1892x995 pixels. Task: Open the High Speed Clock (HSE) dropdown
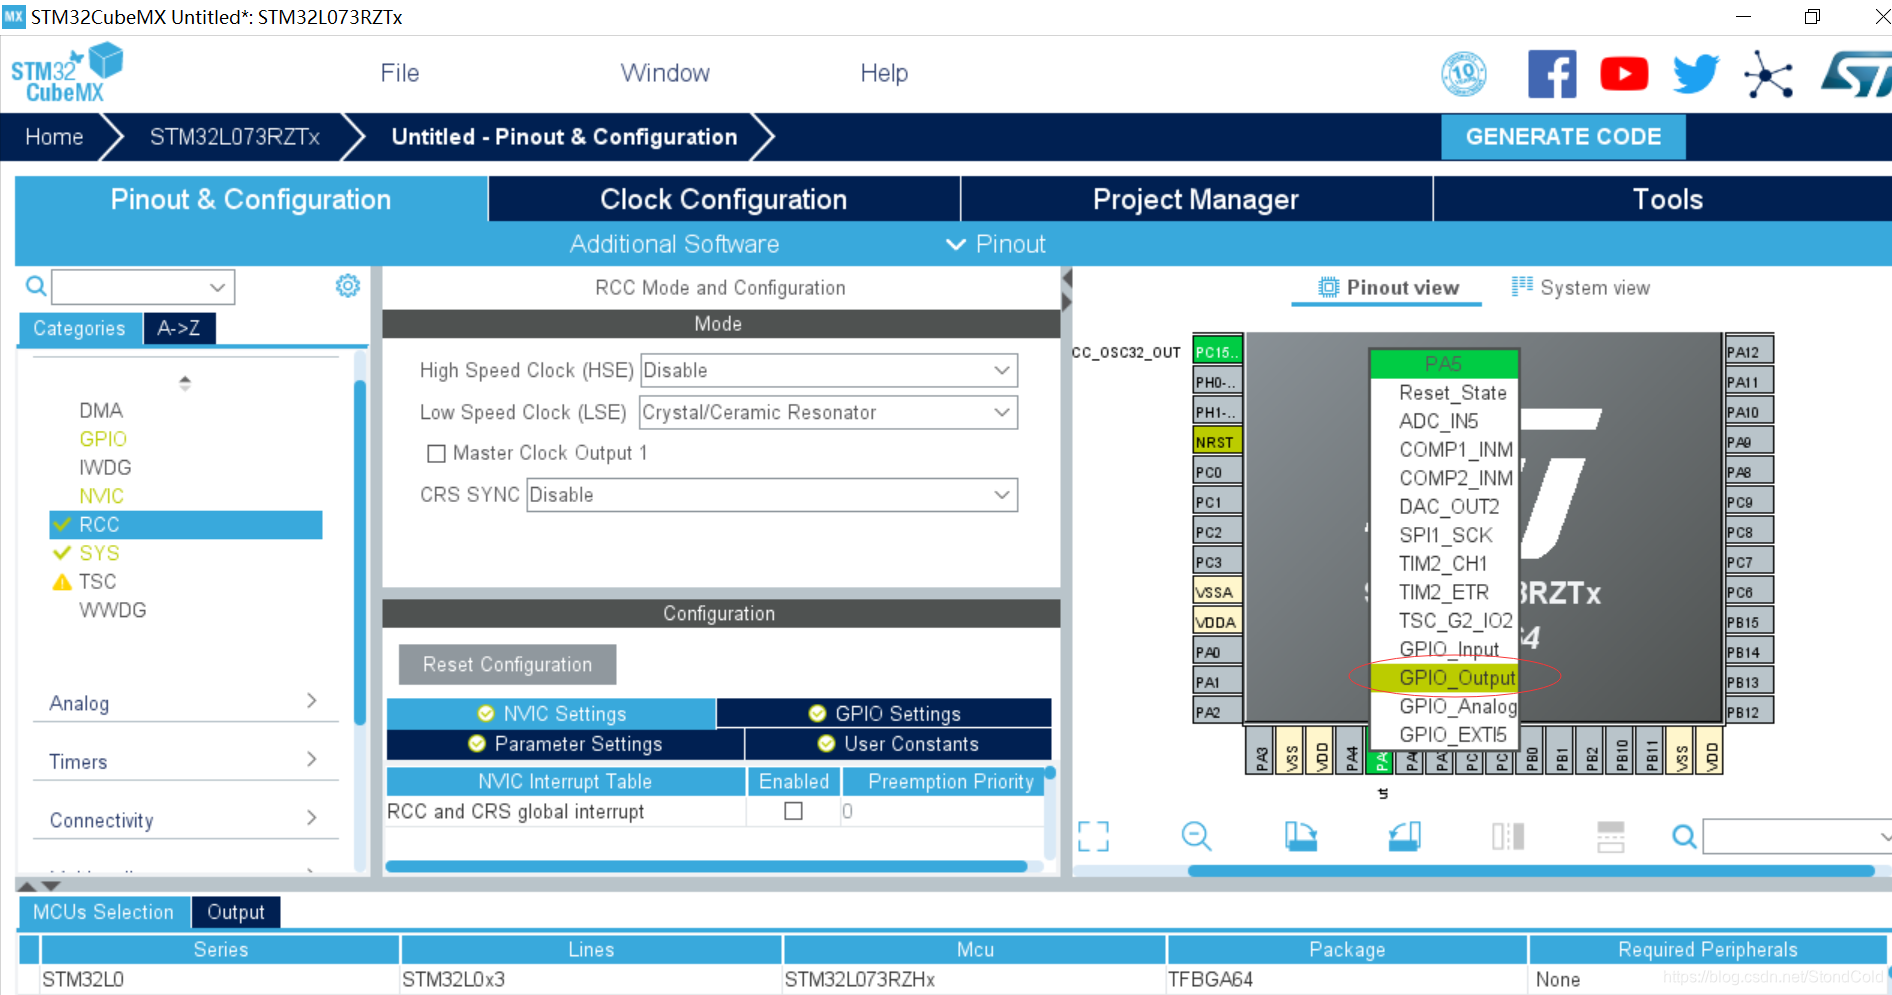pyautogui.click(x=829, y=370)
